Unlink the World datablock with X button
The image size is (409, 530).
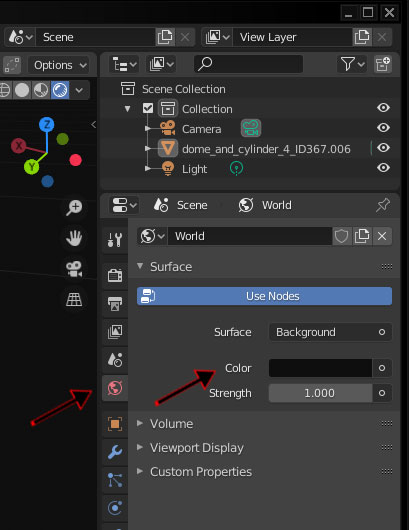(382, 236)
